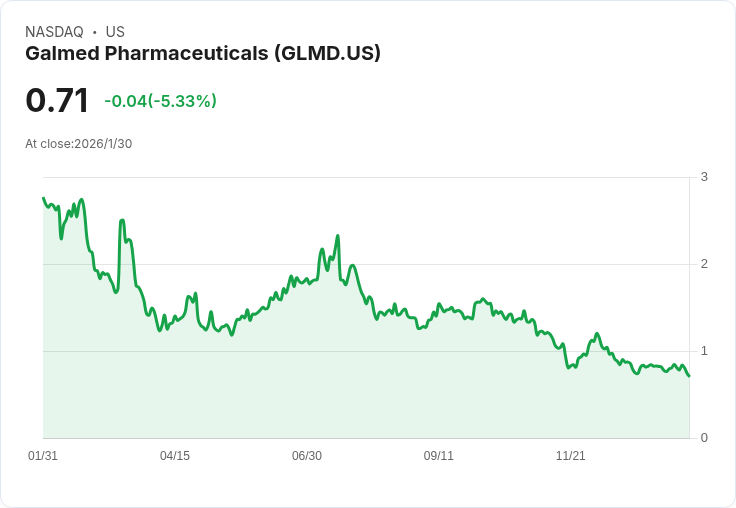
Task: Click the starting point of the price line
Action: point(43,198)
